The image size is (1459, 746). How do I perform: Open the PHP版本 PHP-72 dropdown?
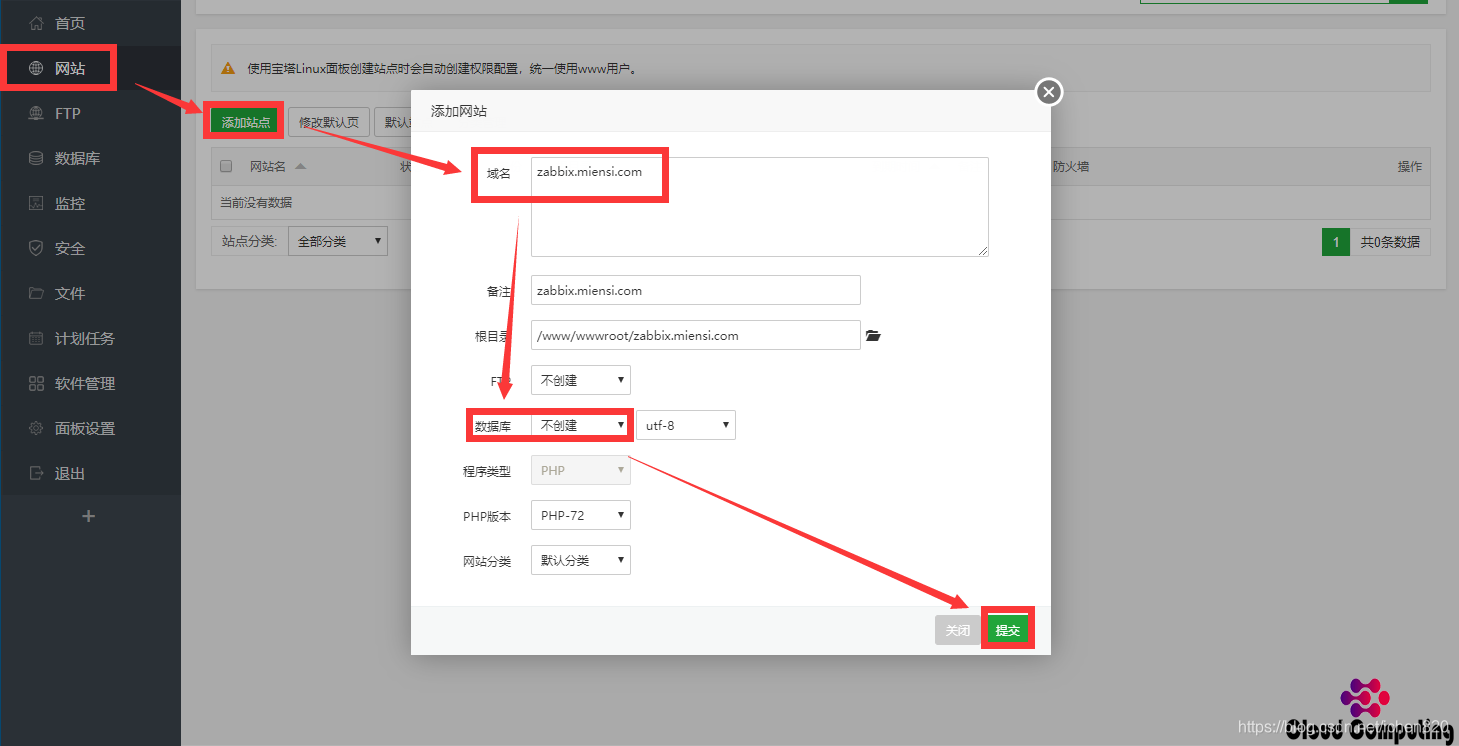580,514
